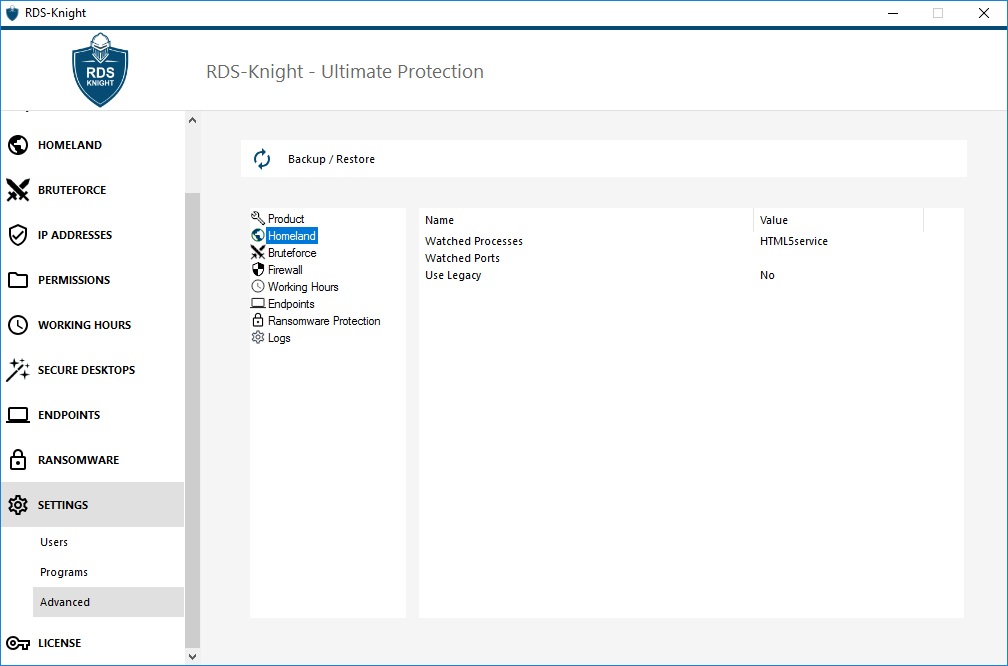Click the Secure Desktops magic wand icon
Image resolution: width=1008 pixels, height=666 pixels.
point(18,370)
